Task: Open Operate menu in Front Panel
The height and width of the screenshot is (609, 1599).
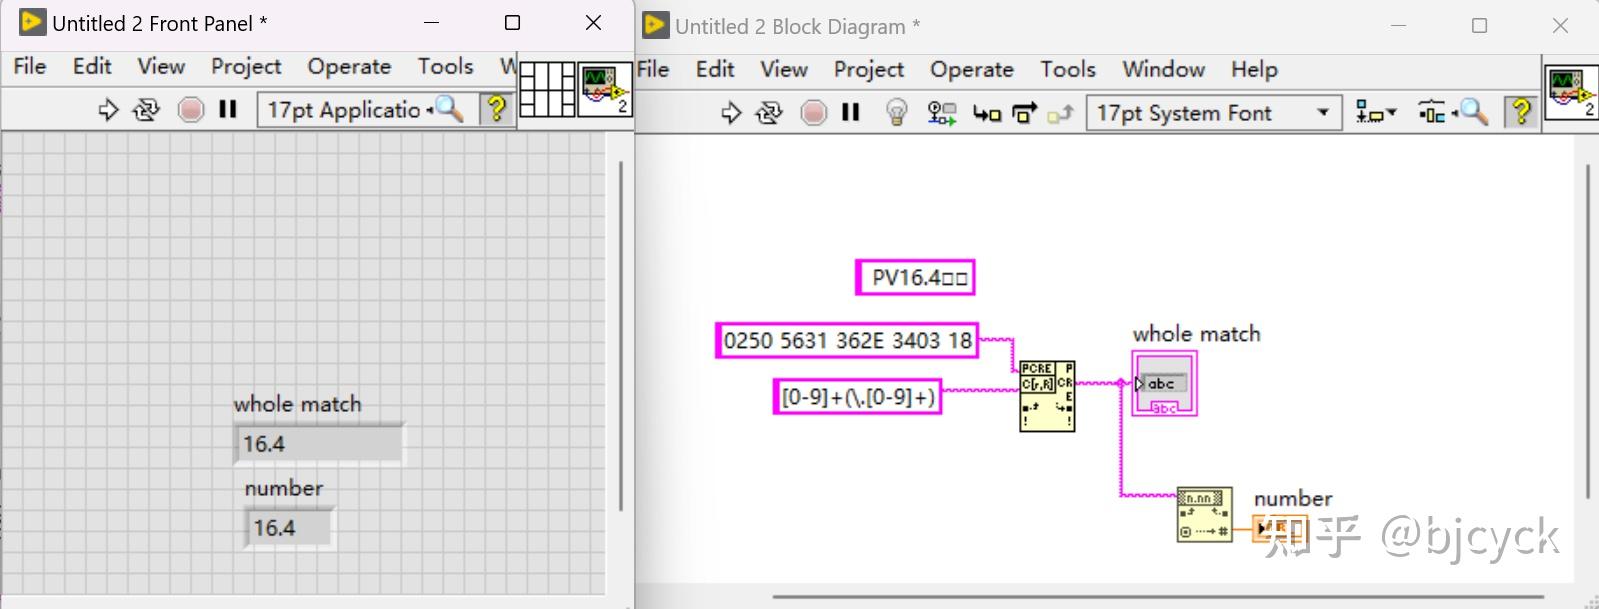Action: tap(349, 66)
